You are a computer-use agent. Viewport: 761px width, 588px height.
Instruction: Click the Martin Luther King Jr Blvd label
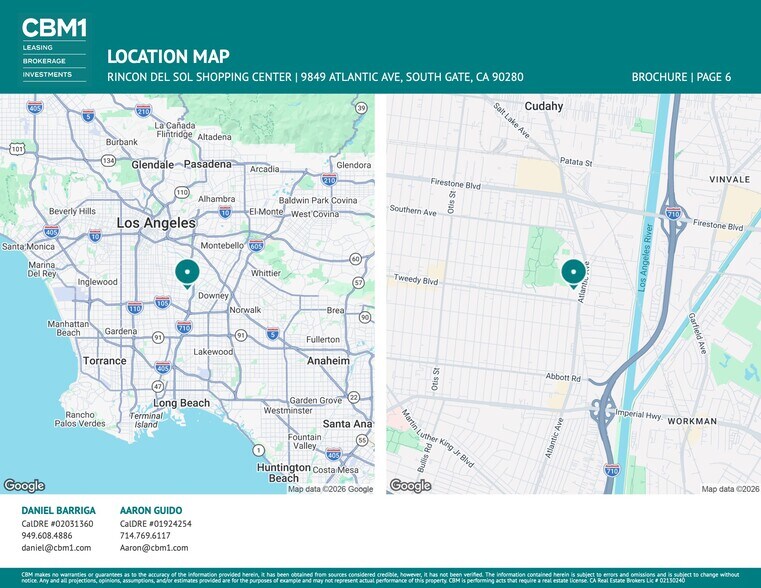click(438, 439)
